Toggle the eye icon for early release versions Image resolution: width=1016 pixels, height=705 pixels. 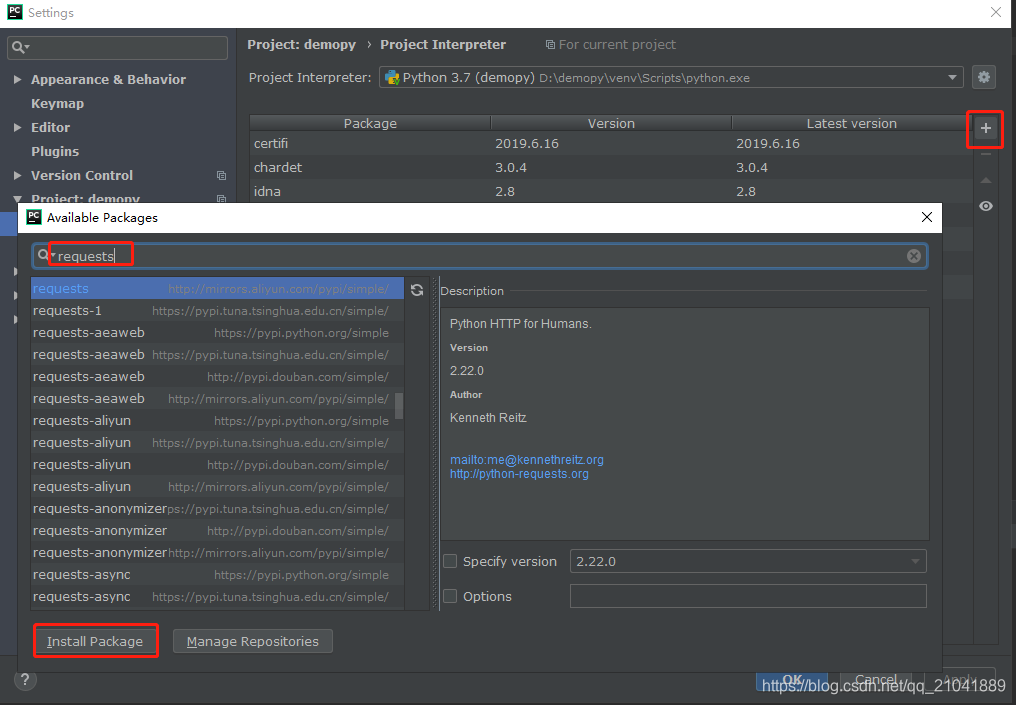pyautogui.click(x=985, y=205)
